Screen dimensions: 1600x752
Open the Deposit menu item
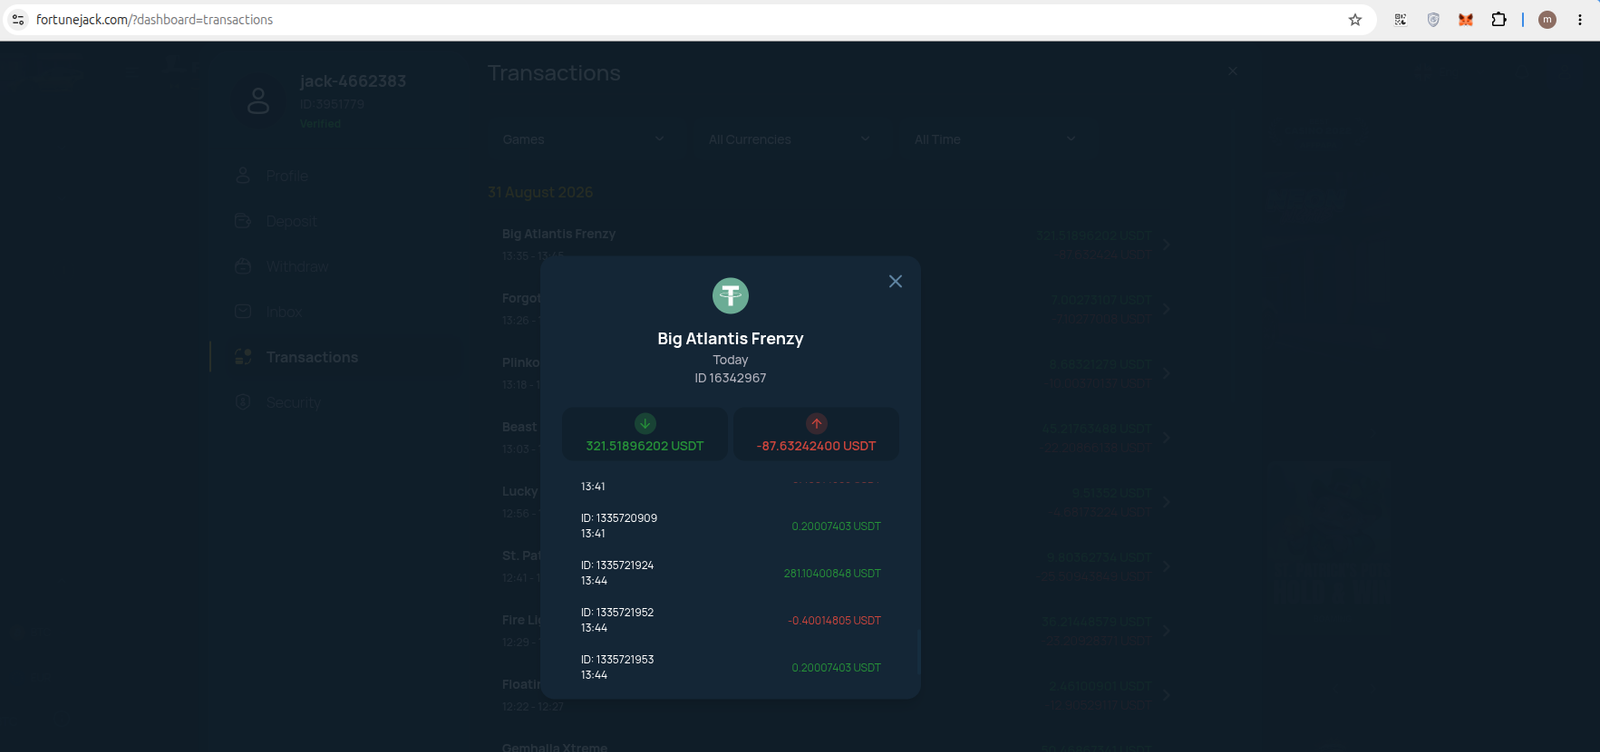click(291, 221)
